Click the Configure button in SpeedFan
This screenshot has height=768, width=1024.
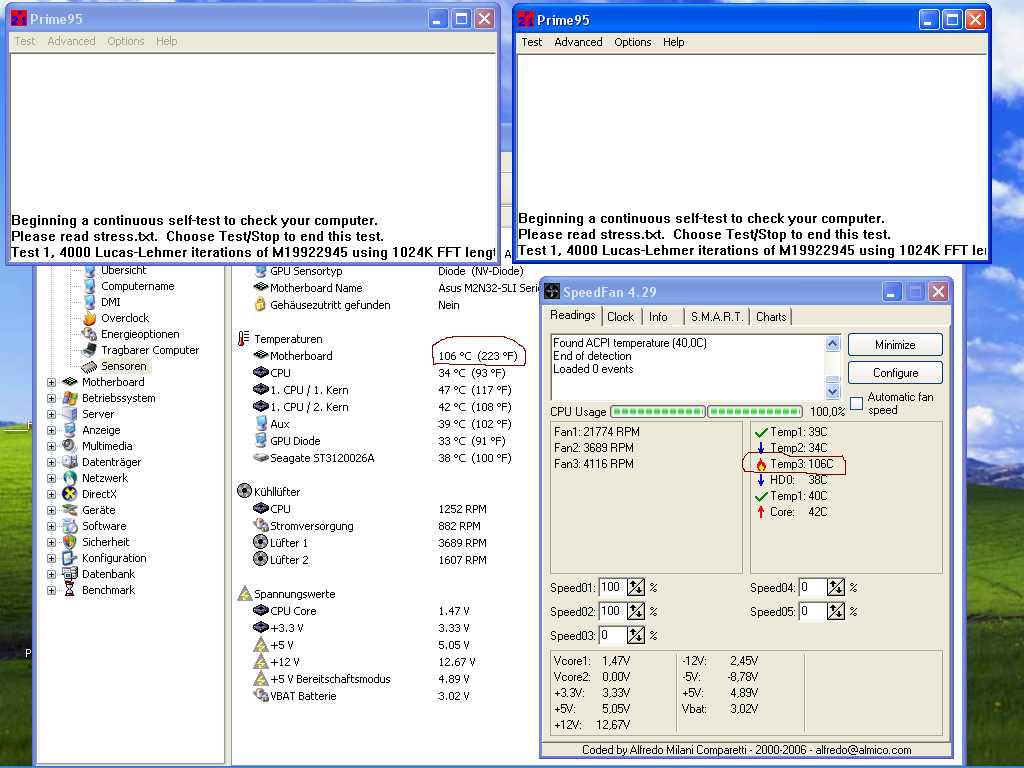click(x=895, y=373)
